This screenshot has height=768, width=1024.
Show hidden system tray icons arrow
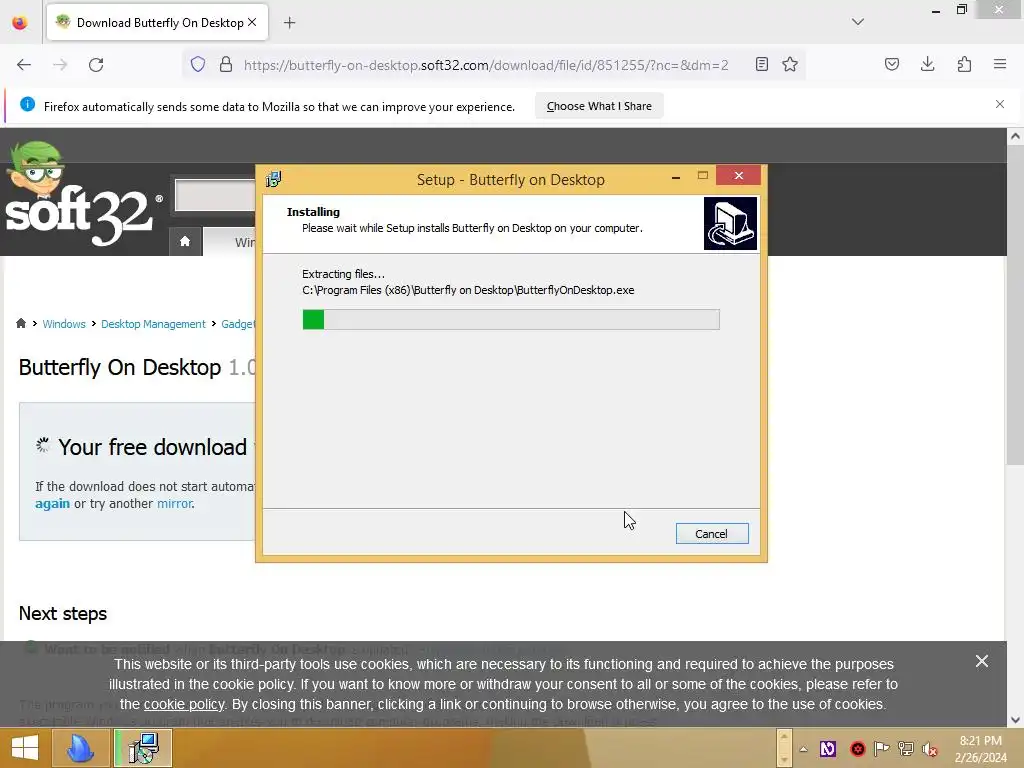tap(804, 749)
